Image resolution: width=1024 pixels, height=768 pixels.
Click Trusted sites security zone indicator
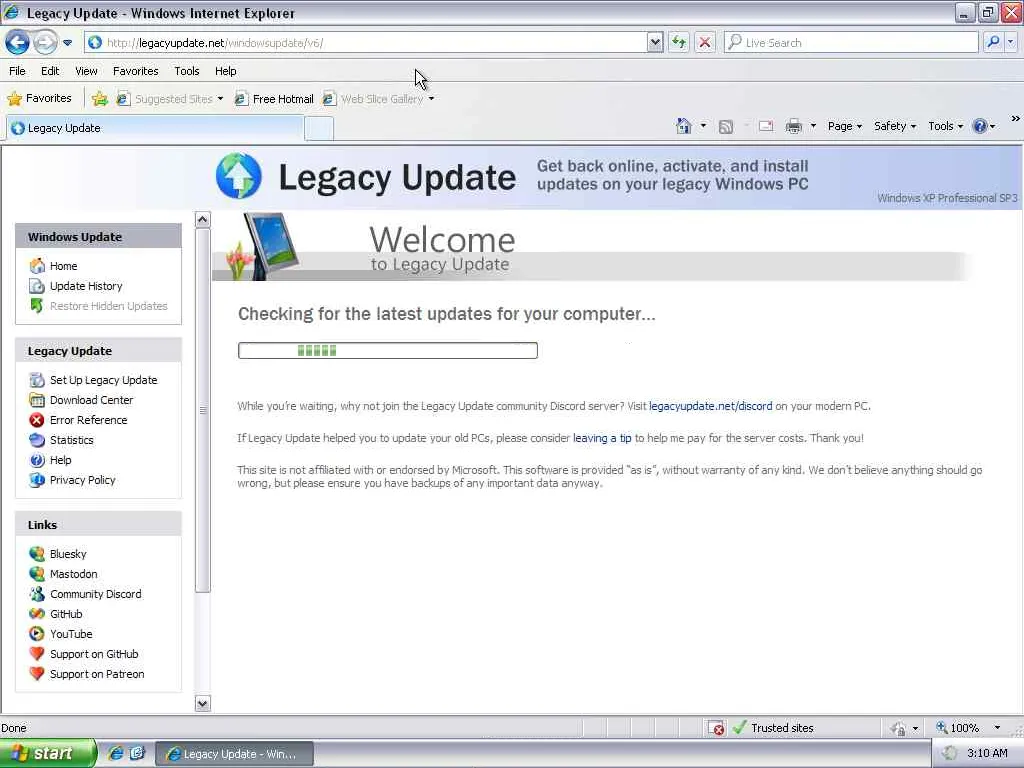(x=774, y=728)
